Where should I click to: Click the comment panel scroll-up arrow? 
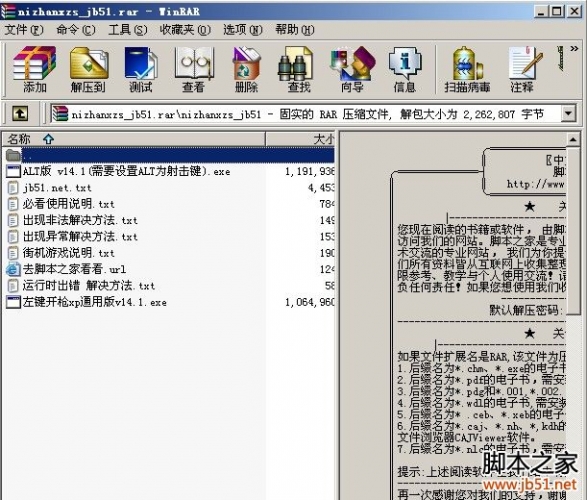573,140
